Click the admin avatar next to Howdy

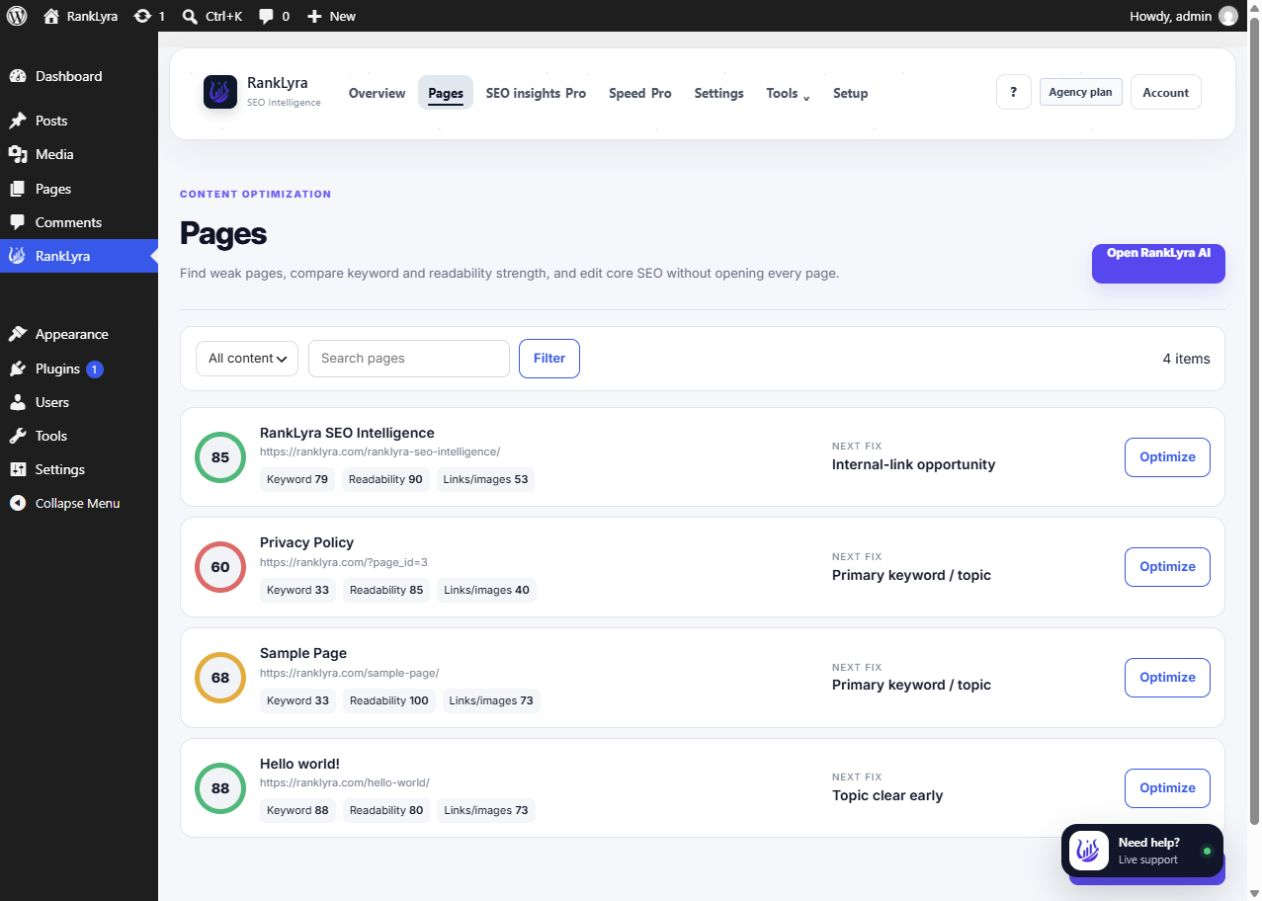[x=1228, y=16]
